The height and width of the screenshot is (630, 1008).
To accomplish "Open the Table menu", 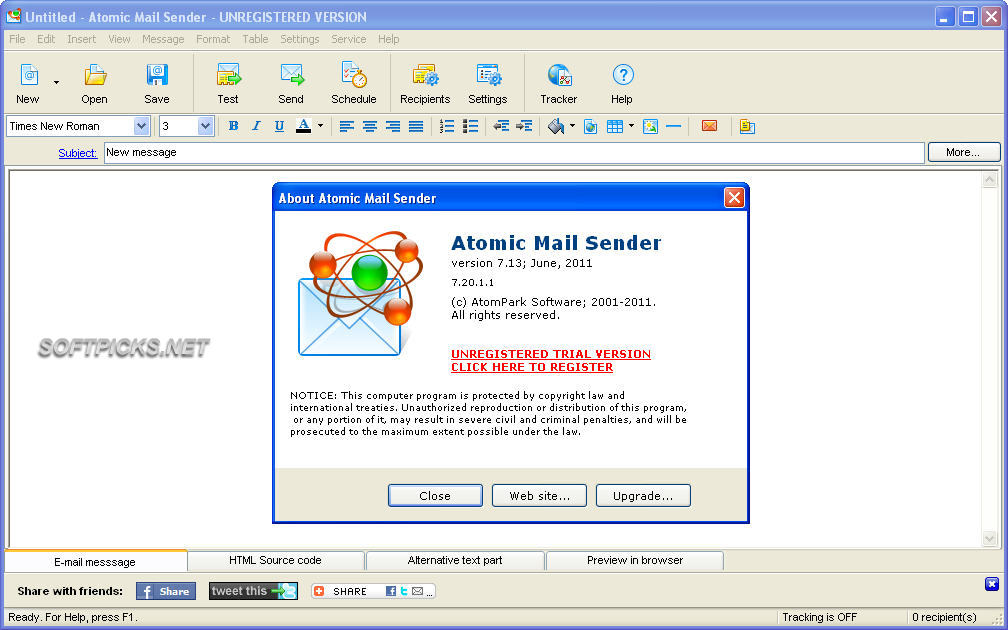I will (x=255, y=39).
